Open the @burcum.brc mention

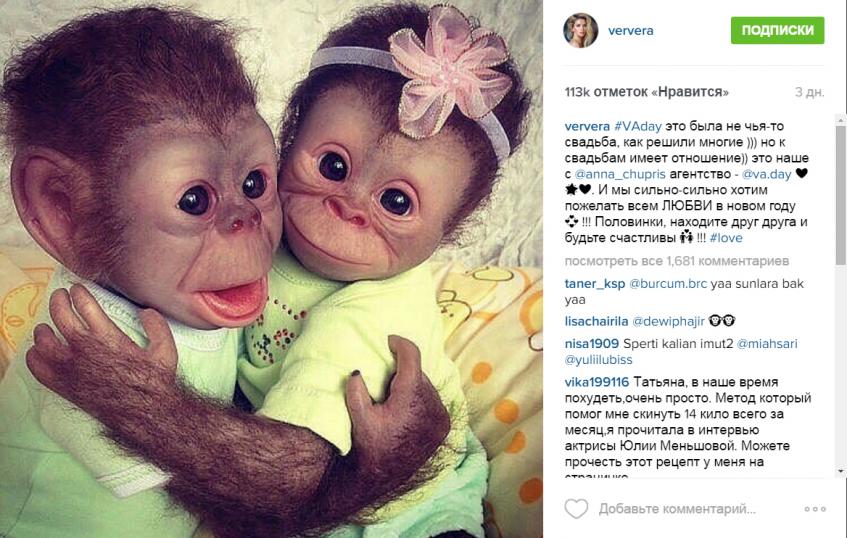tap(668, 284)
